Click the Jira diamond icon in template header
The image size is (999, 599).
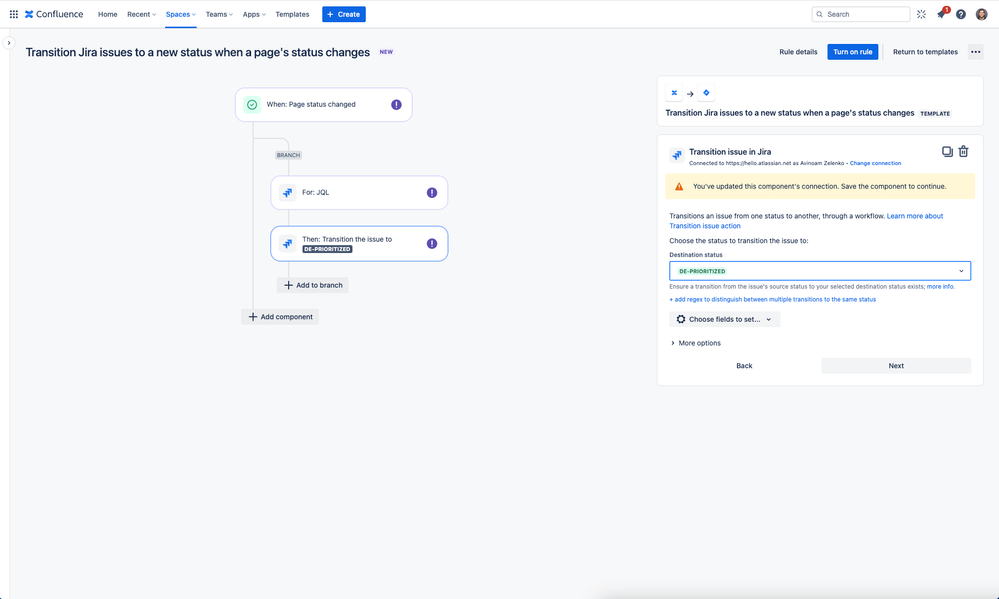tap(706, 93)
